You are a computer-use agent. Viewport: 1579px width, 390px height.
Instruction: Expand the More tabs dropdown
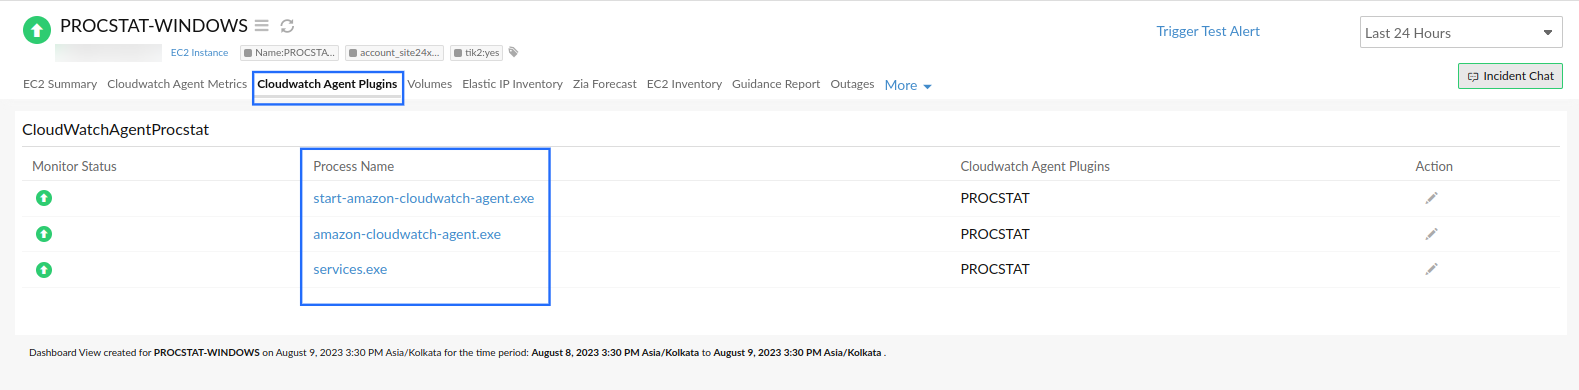908,85
